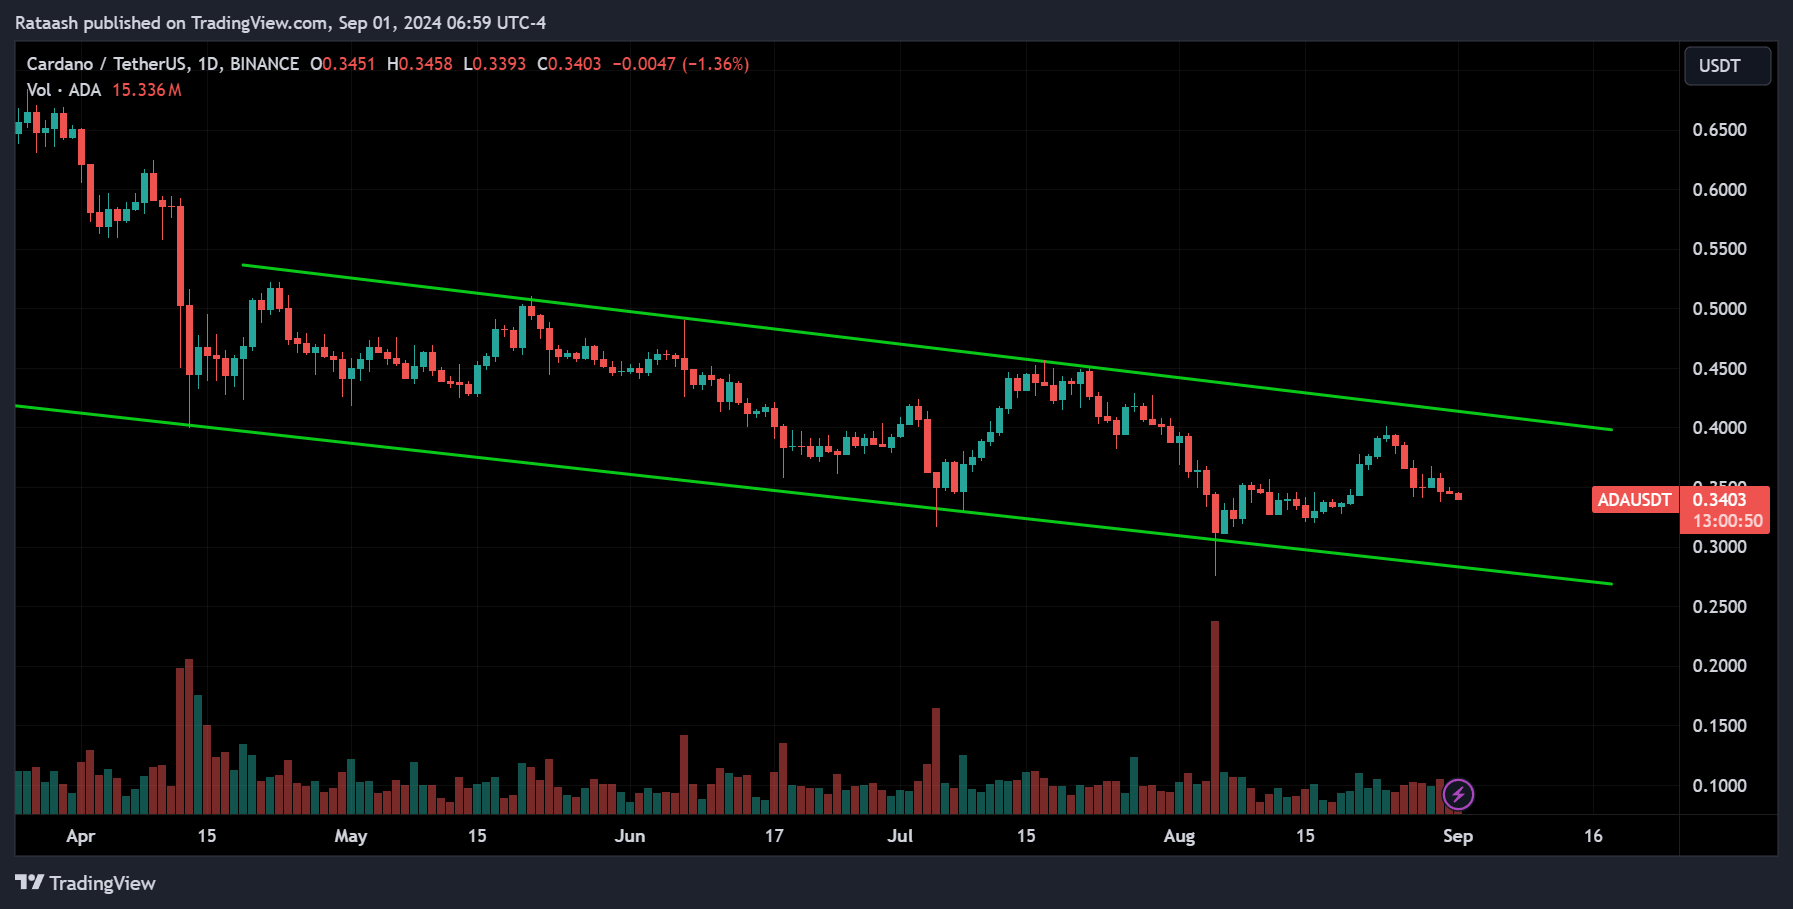
Task: Click the 0.3403 current price label
Action: point(1720,500)
